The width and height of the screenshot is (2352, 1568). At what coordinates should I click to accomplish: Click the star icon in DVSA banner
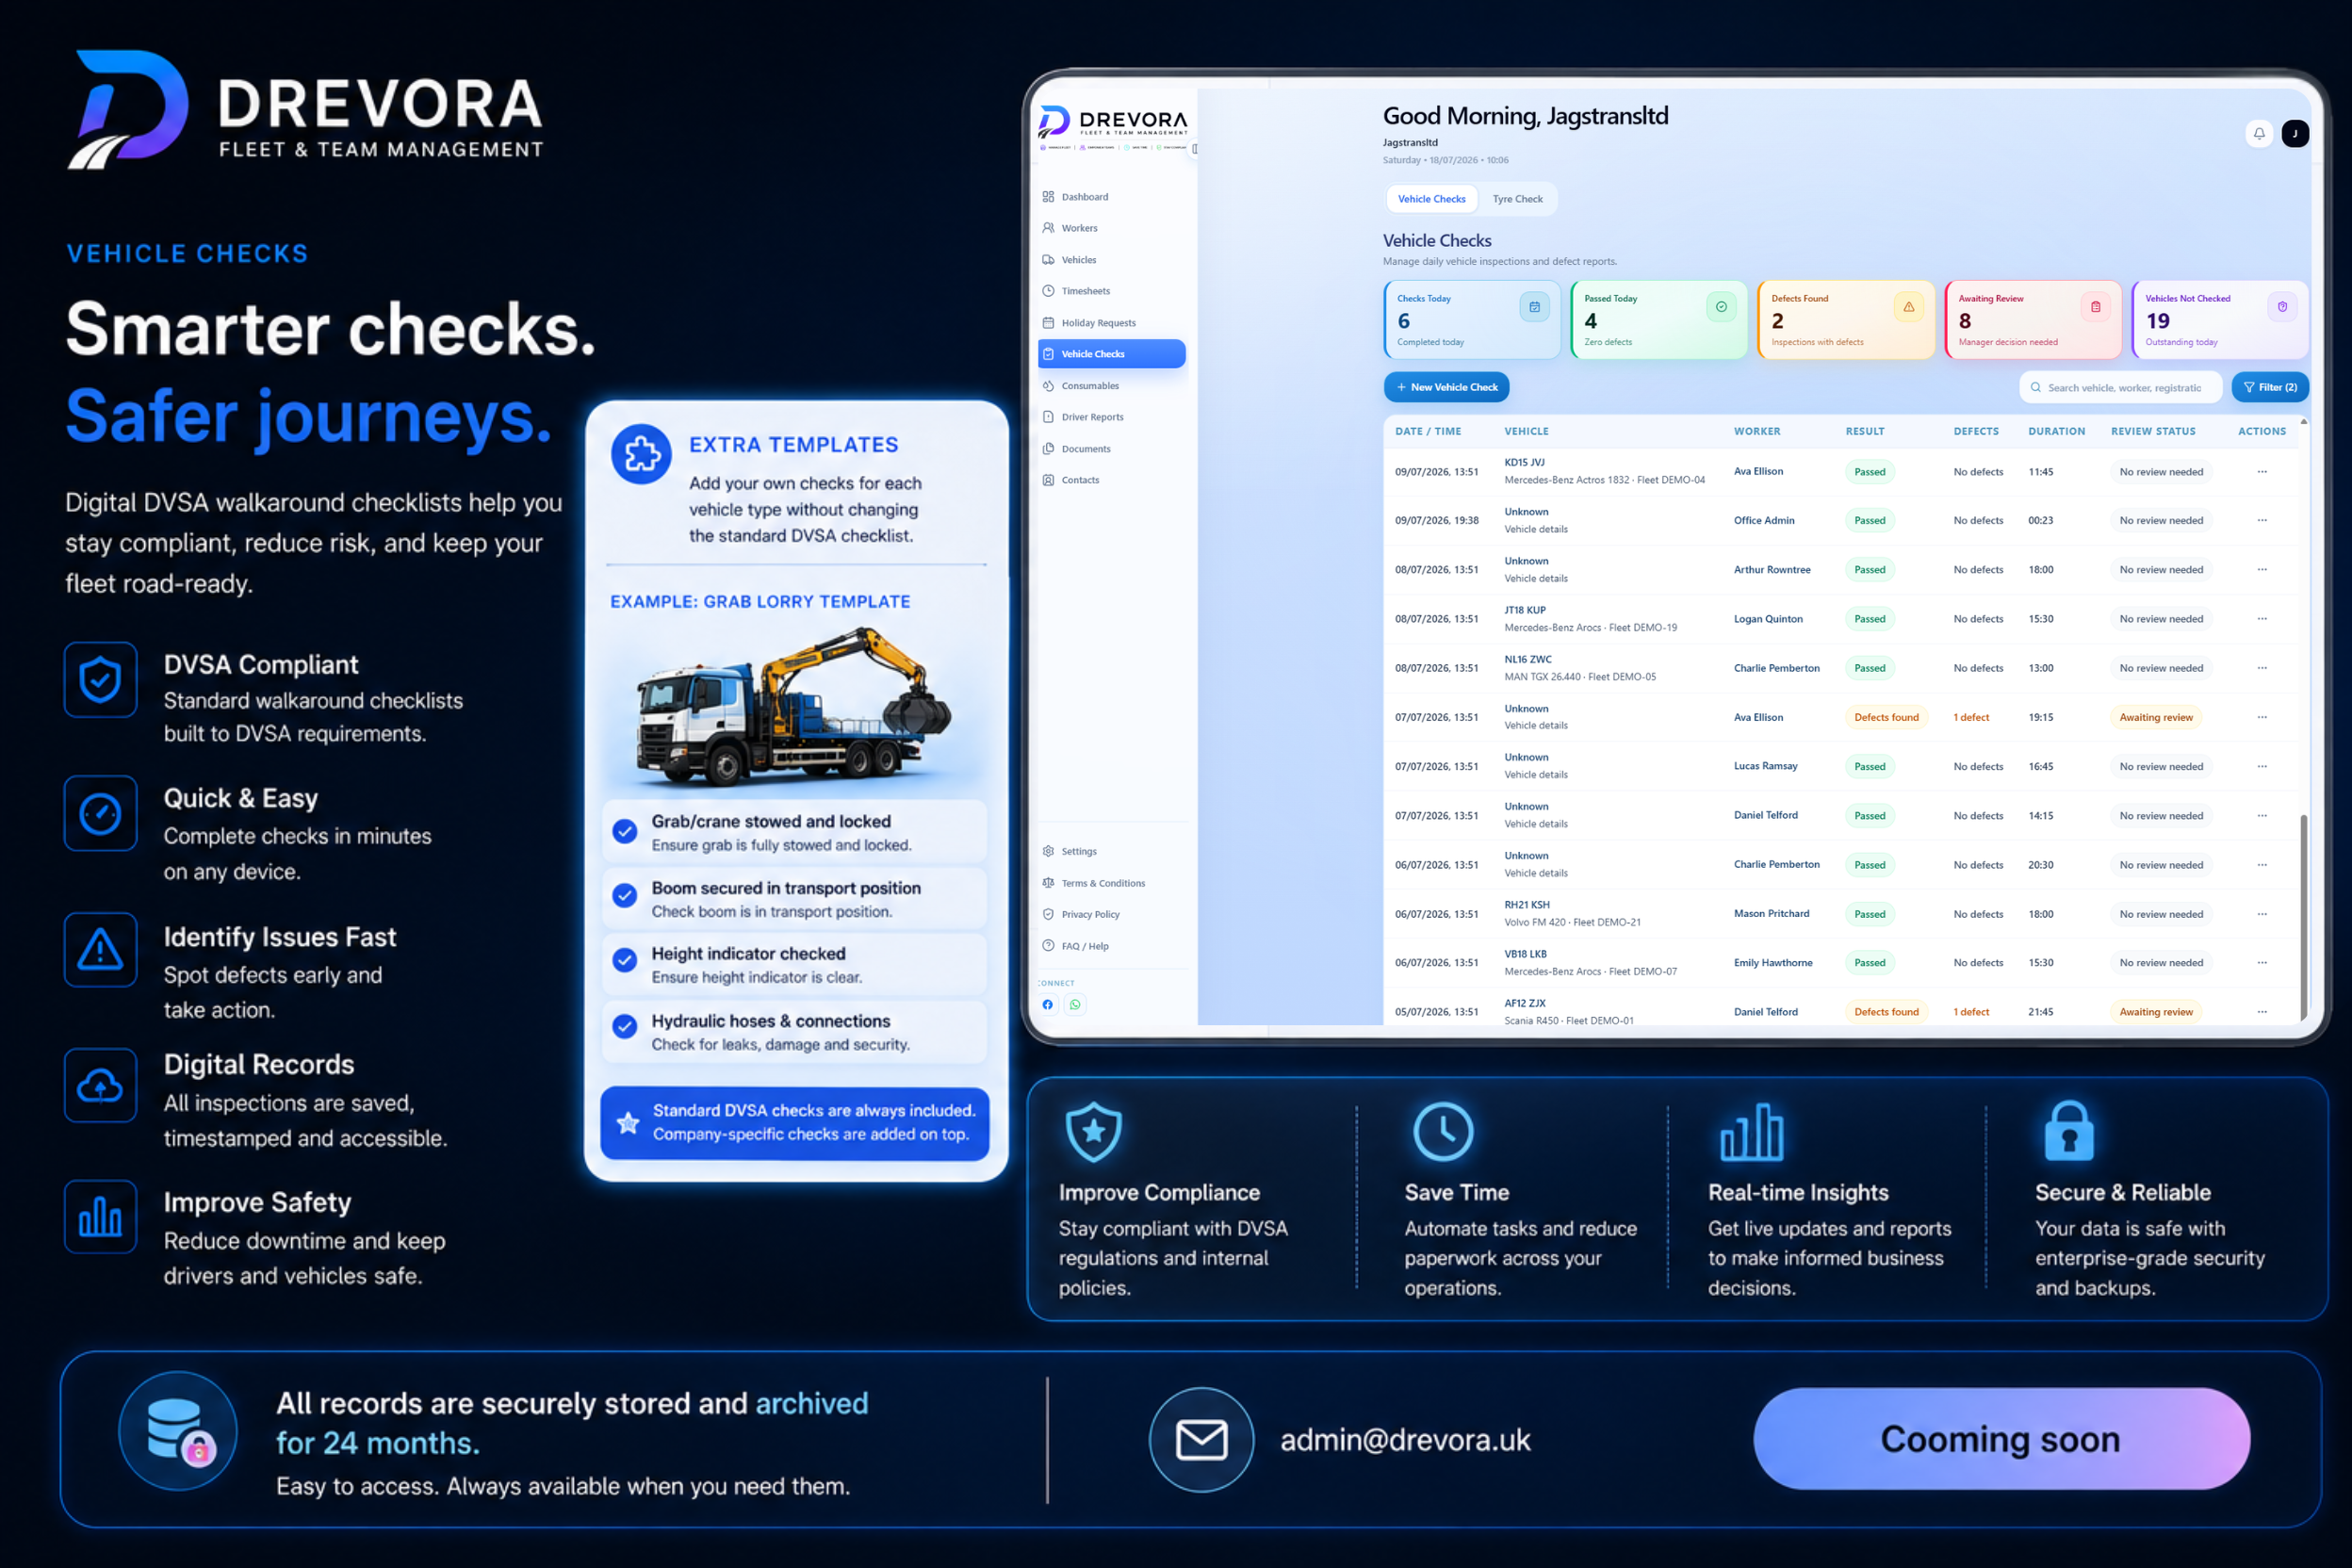[628, 1123]
